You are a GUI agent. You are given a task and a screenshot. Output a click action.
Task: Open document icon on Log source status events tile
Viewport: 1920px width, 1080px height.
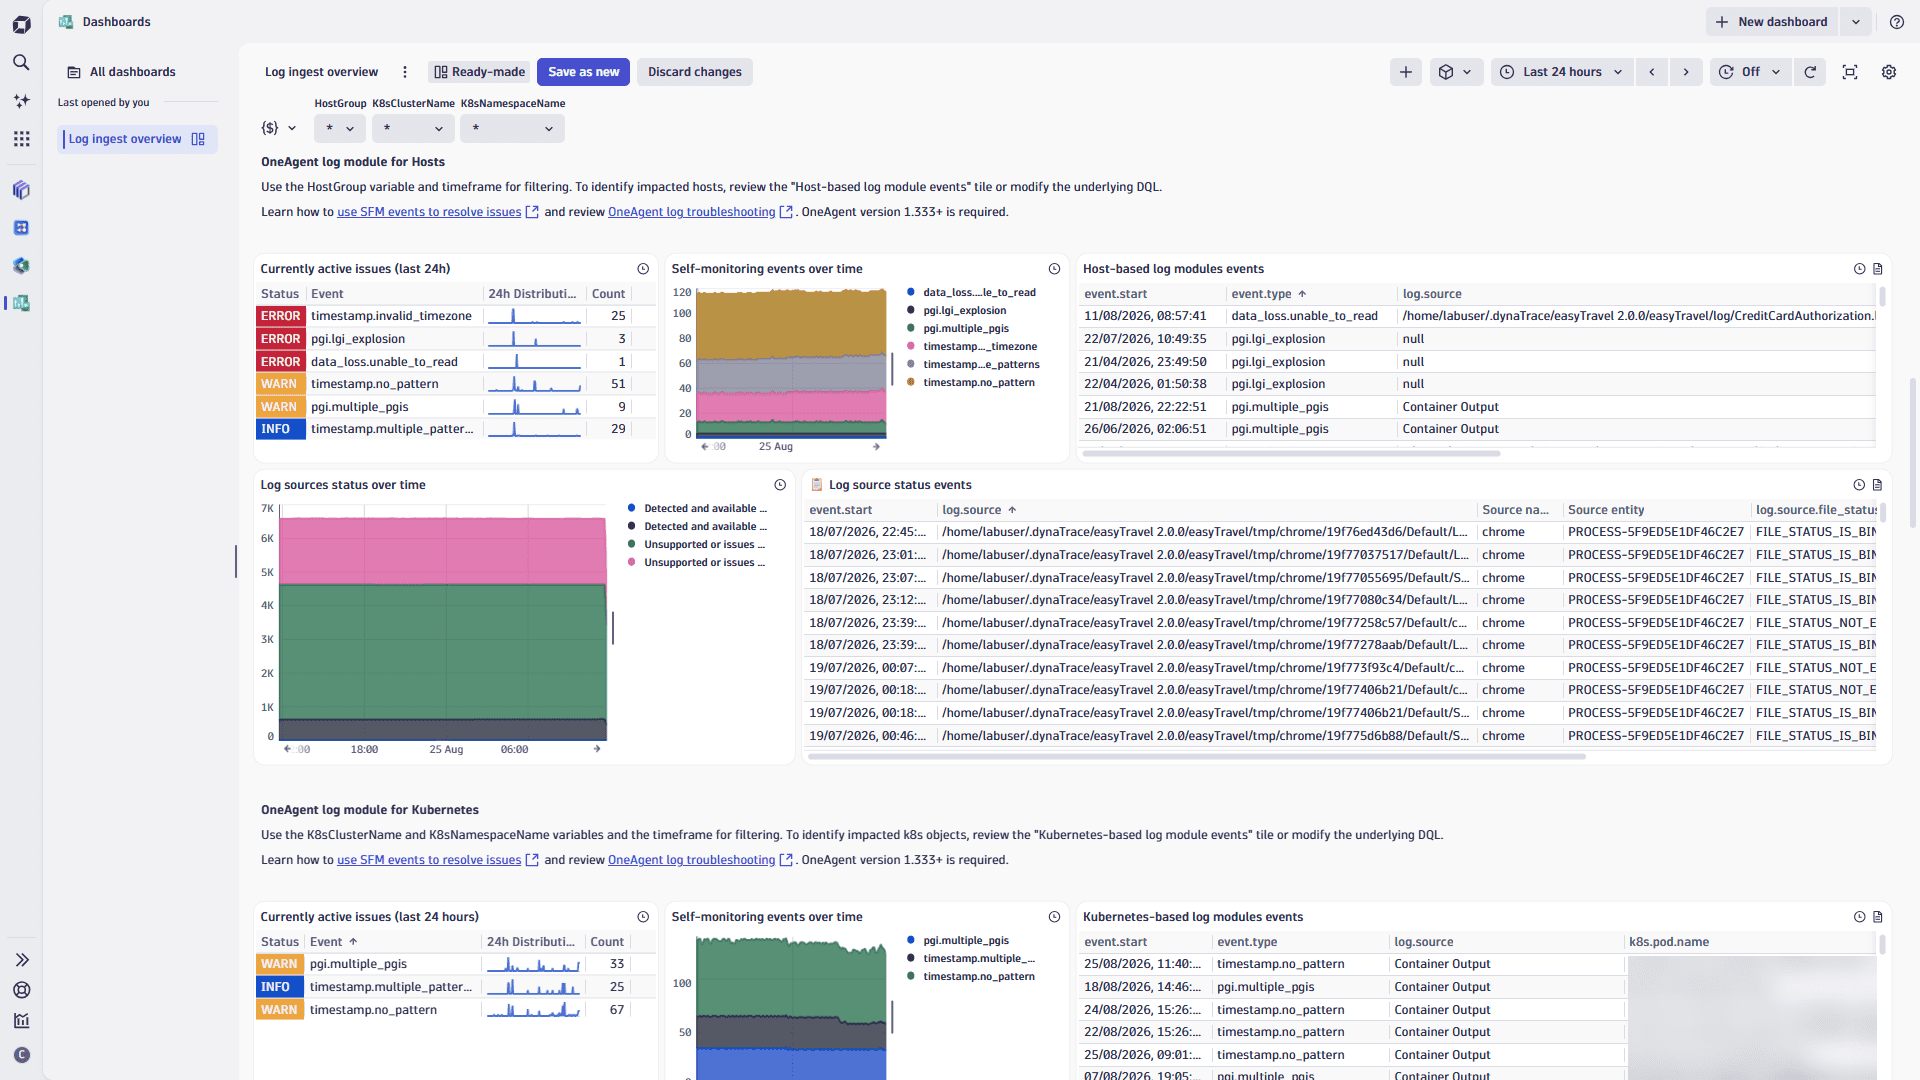tap(1878, 485)
